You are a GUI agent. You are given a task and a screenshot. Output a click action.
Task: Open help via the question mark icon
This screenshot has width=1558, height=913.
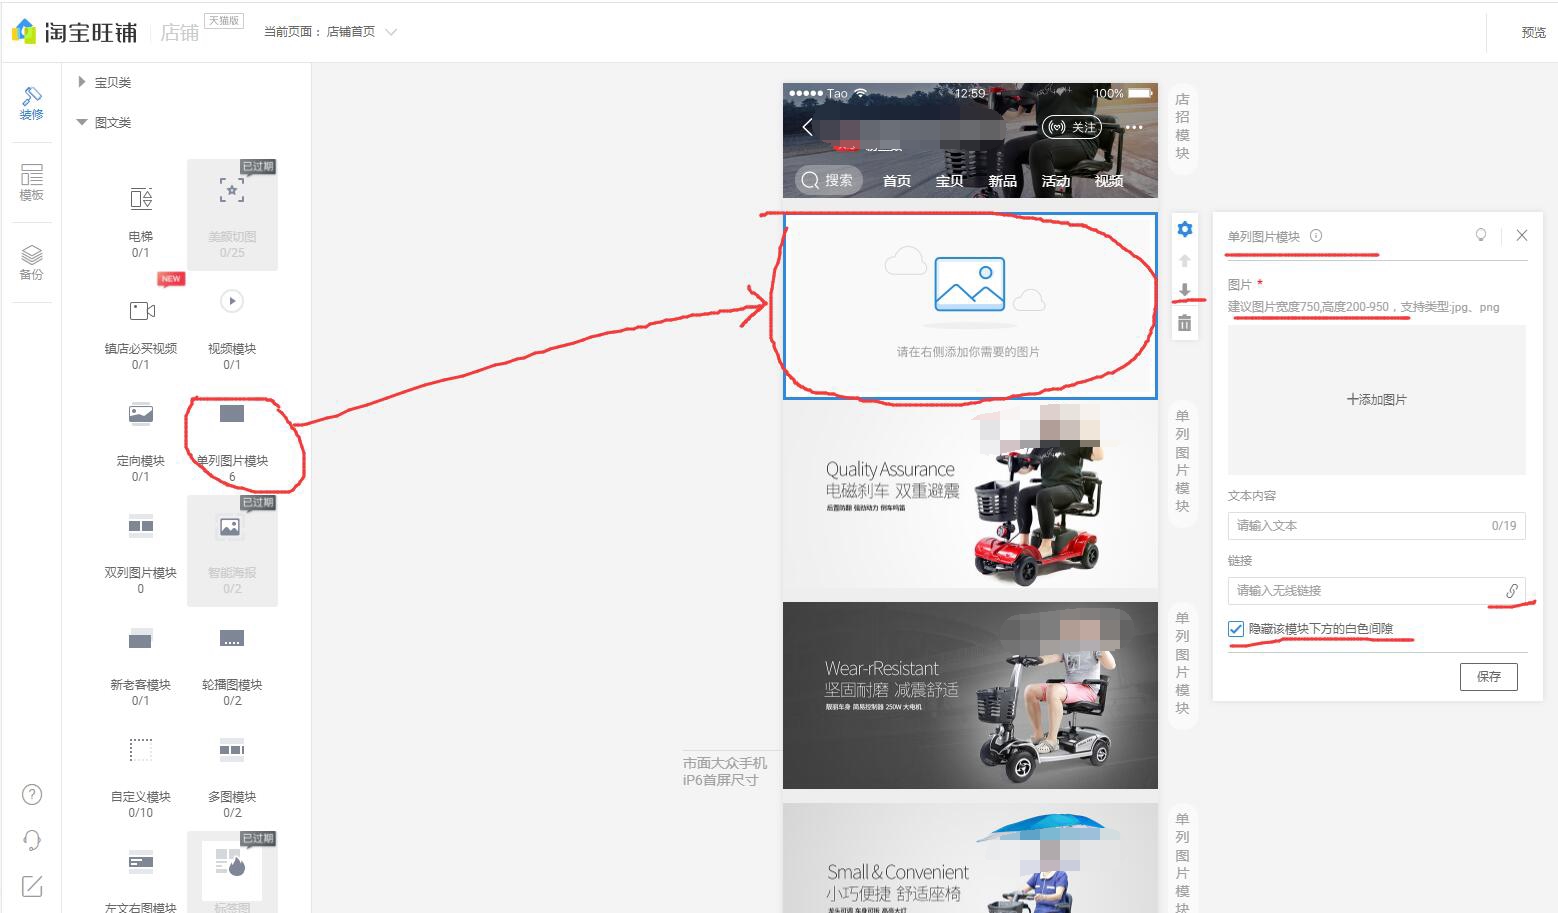click(x=31, y=794)
